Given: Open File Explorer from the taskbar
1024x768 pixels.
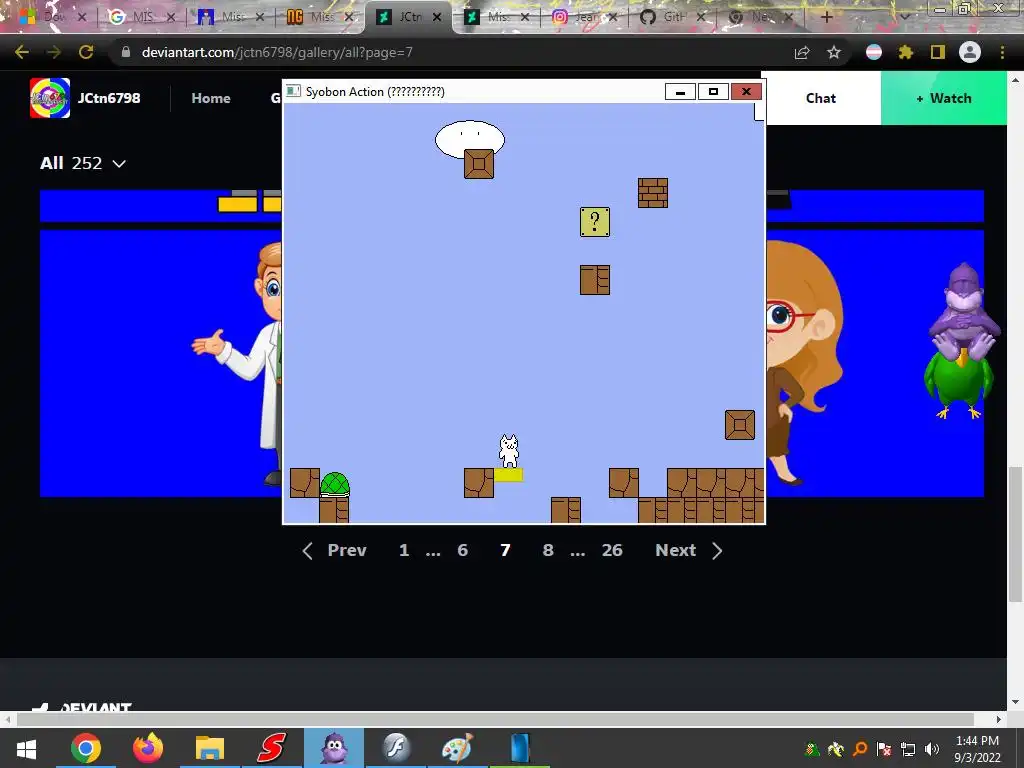Looking at the screenshot, I should tap(210, 748).
